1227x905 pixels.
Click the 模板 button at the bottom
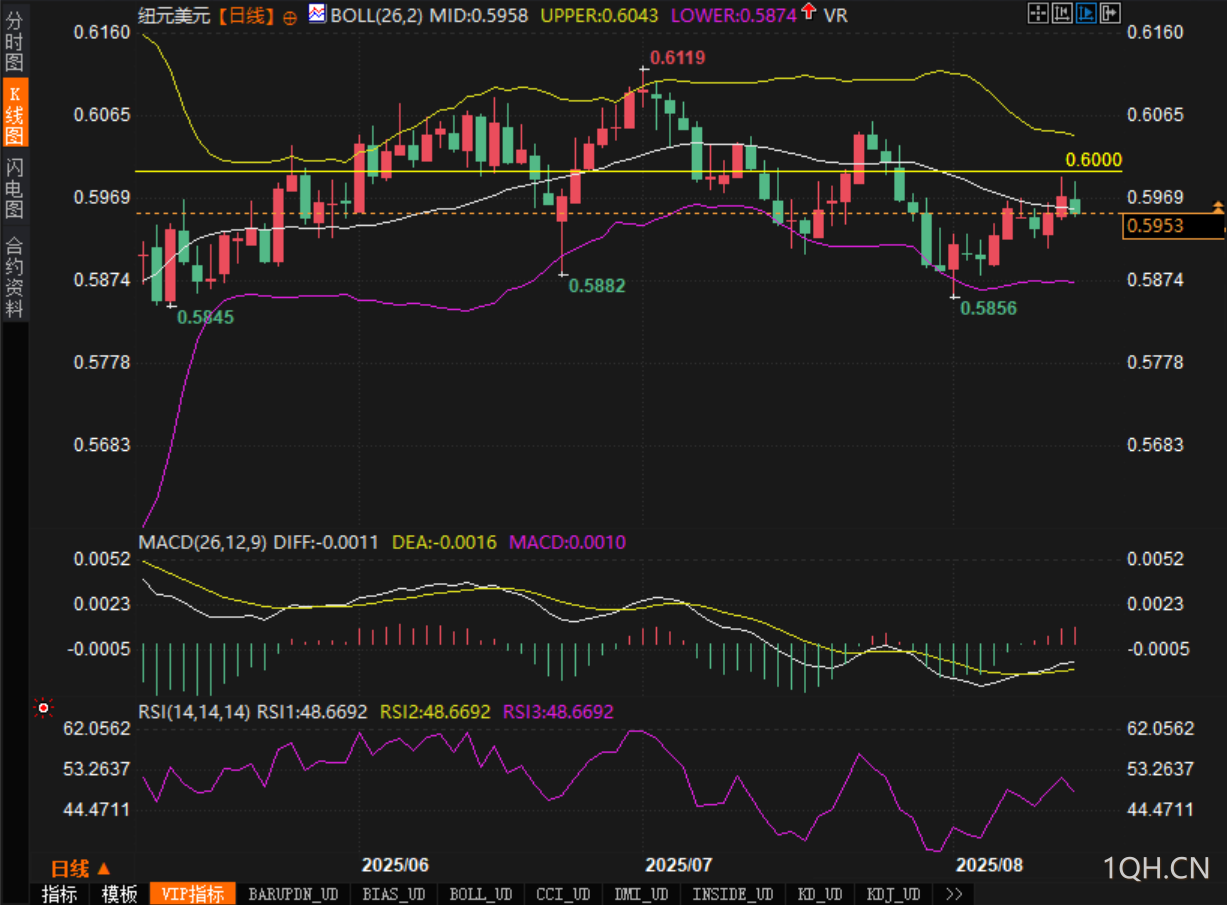coord(119,894)
